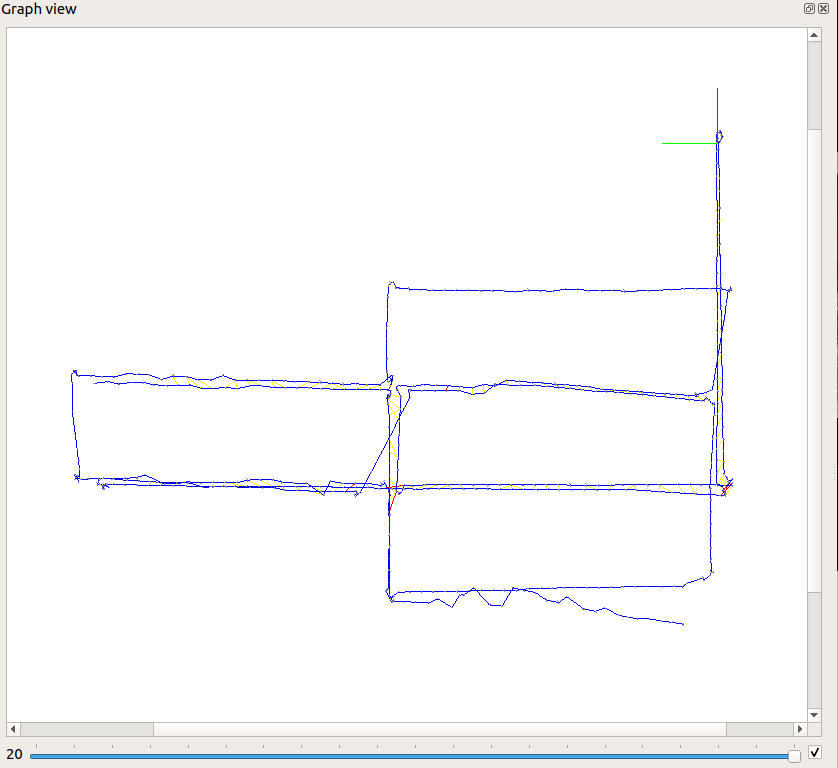The image size is (838, 768).
Task: Click the middle of the blue slider track
Action: pyautogui.click(x=410, y=757)
